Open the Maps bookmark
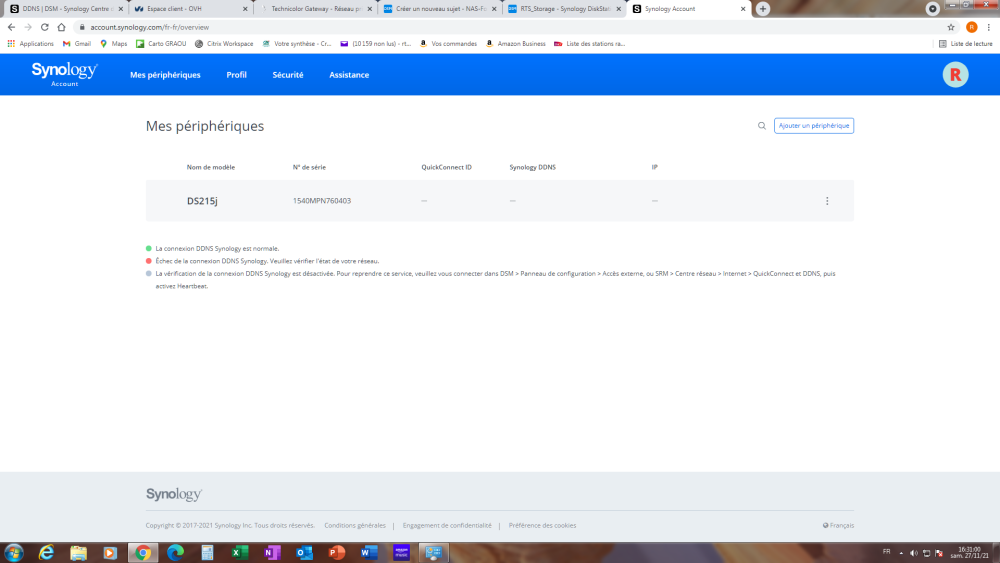 [x=114, y=44]
